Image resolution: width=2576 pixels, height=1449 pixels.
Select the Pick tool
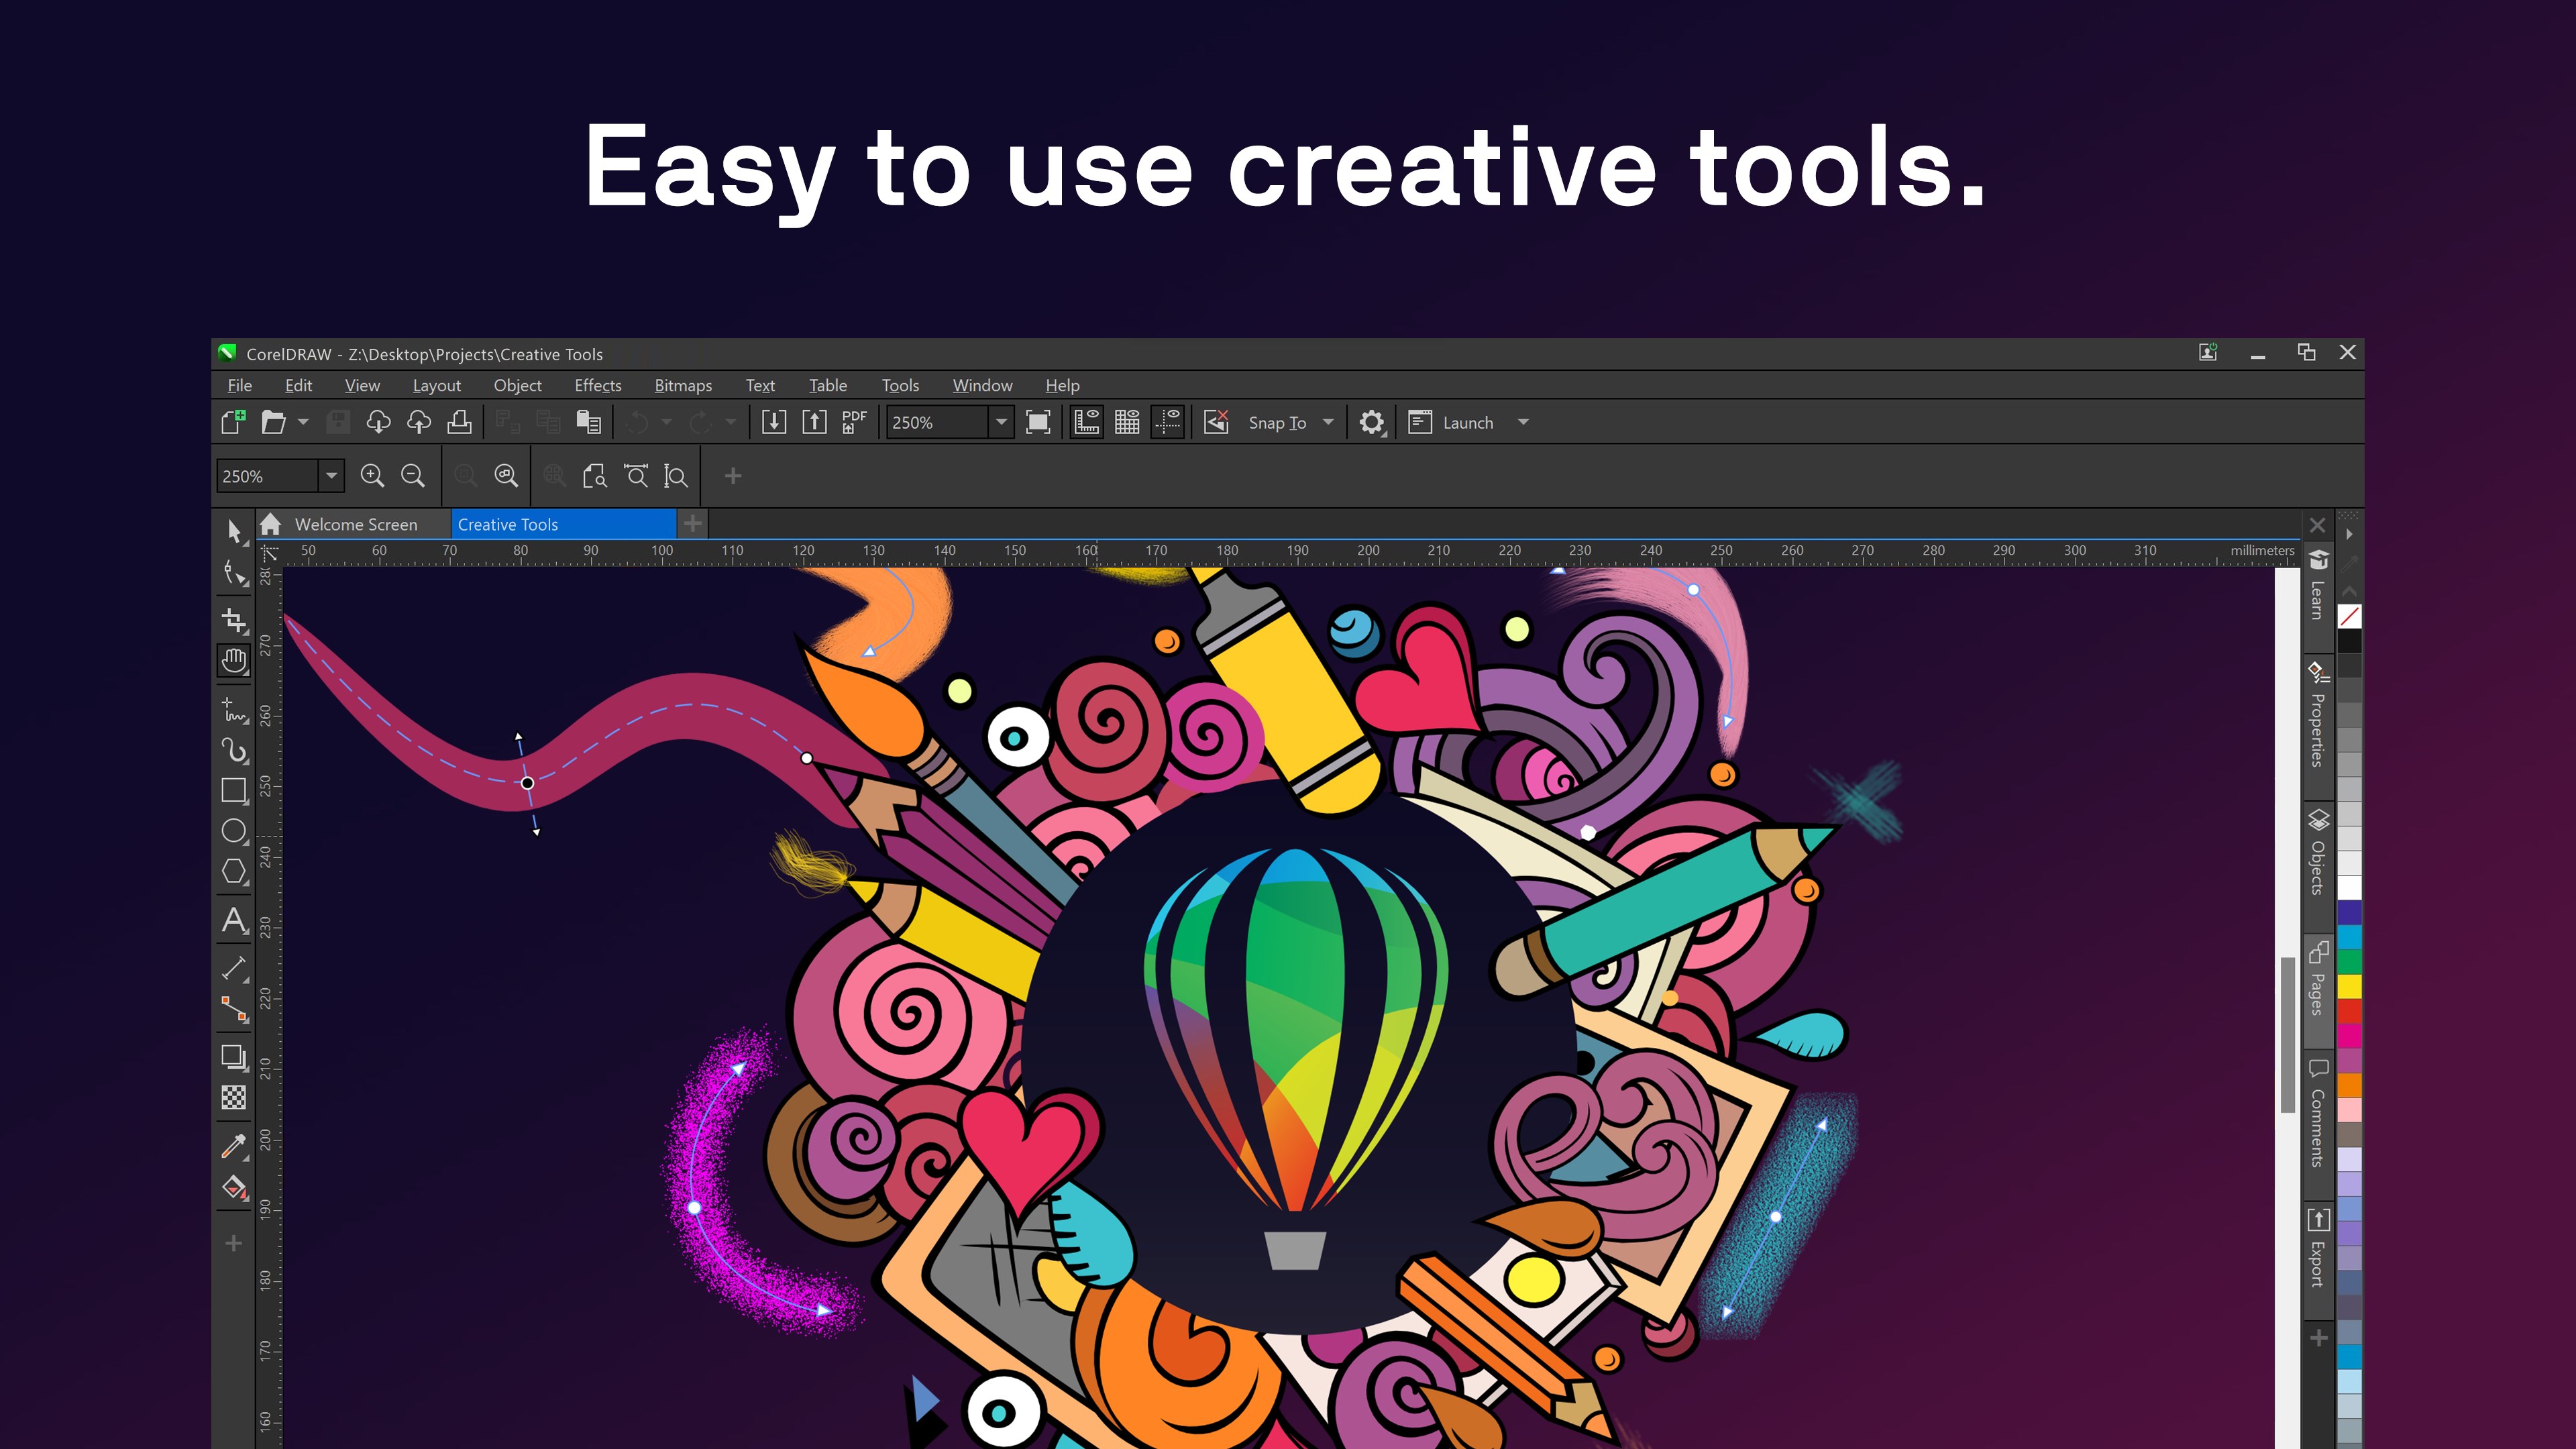tap(234, 533)
